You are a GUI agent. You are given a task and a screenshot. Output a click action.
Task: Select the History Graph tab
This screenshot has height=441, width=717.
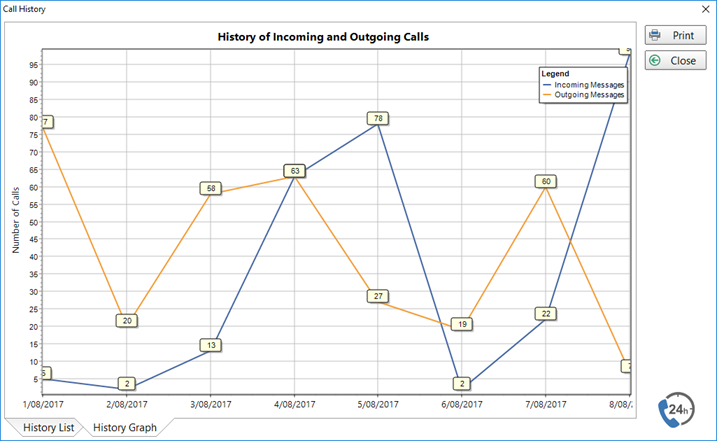point(124,427)
